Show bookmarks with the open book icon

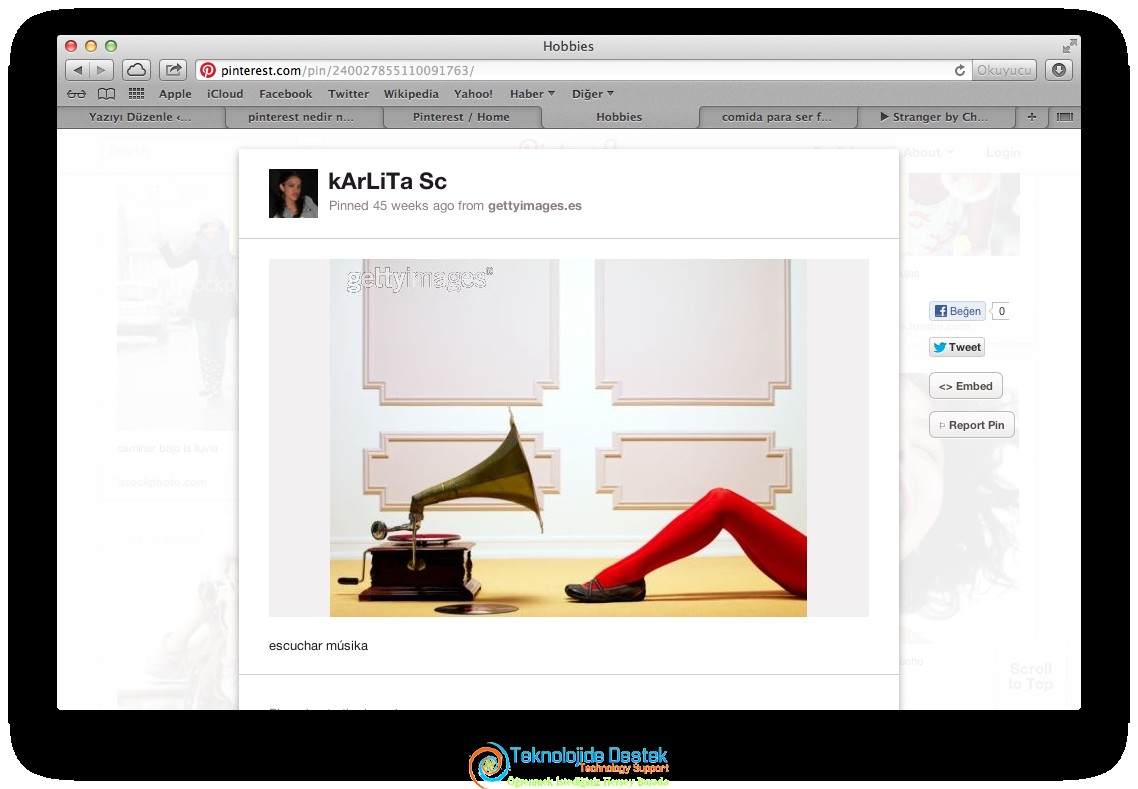tap(107, 94)
